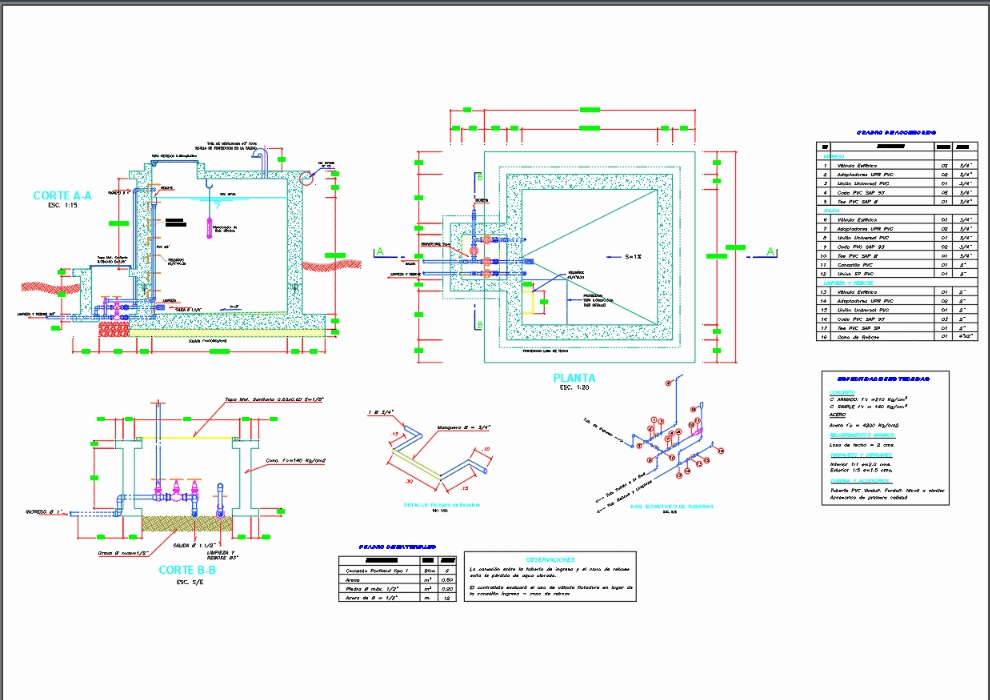
Task: Expand the INGRESO group in the accessories table
Action: point(832,156)
